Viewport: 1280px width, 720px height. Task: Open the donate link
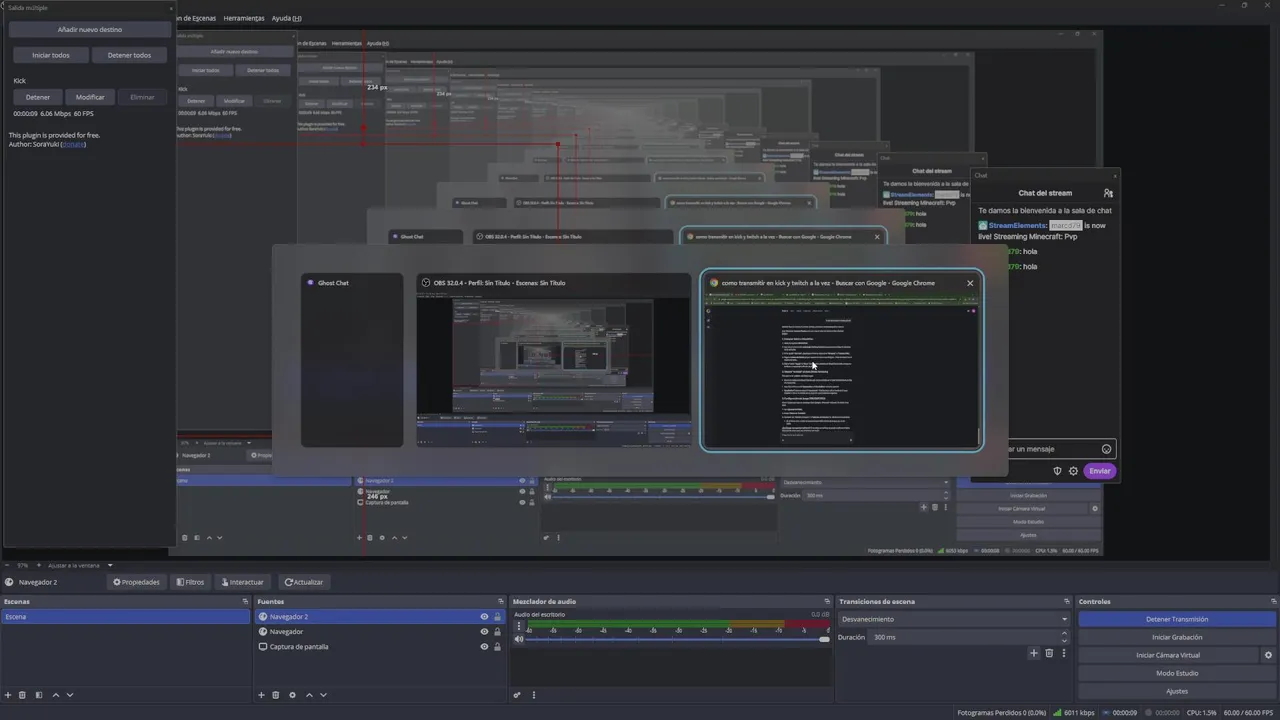point(73,144)
